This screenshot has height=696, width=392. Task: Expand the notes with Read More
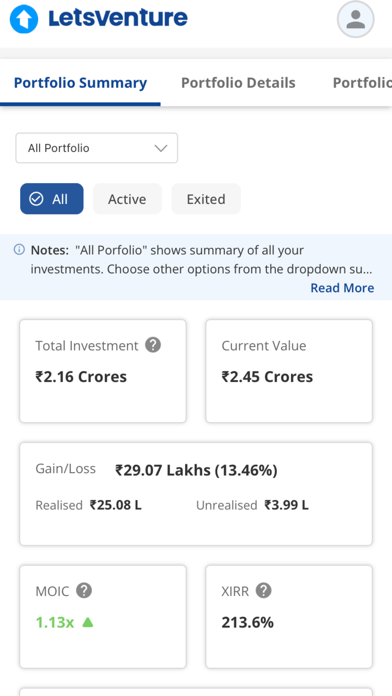pos(342,288)
